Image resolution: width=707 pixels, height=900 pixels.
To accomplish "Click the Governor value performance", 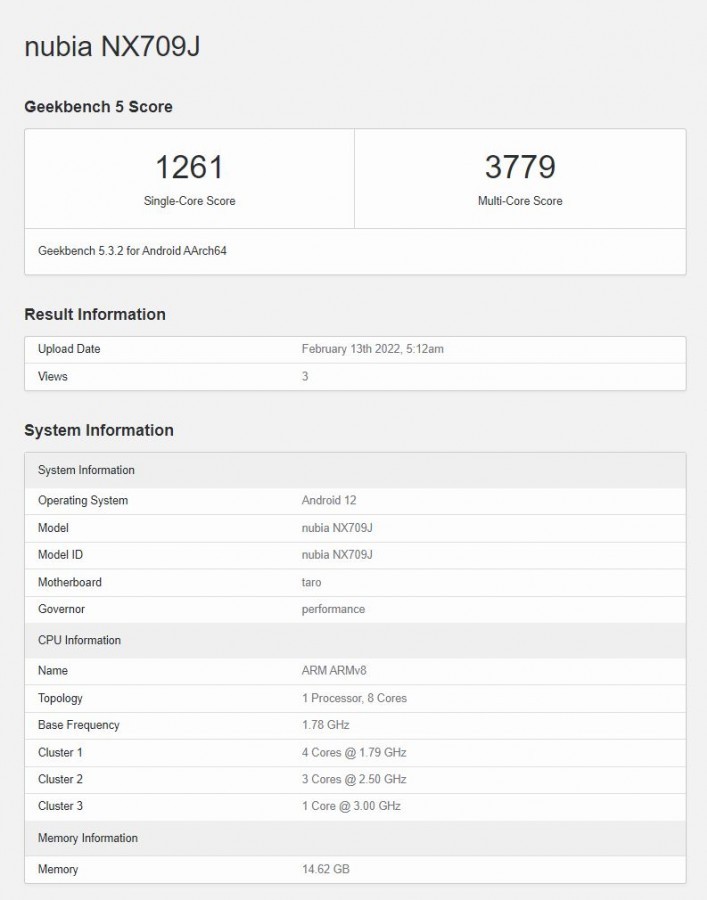I will (x=333, y=609).
